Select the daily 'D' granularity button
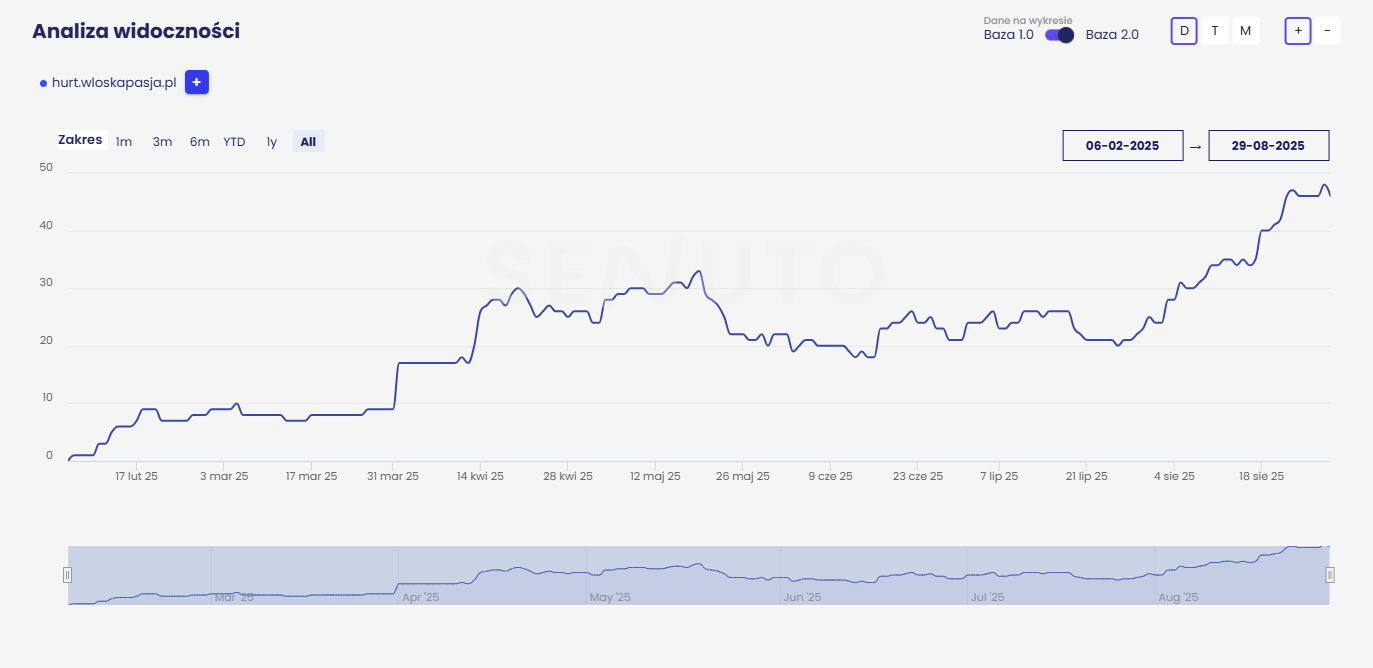Viewport: 1373px width, 668px height. coord(1184,31)
